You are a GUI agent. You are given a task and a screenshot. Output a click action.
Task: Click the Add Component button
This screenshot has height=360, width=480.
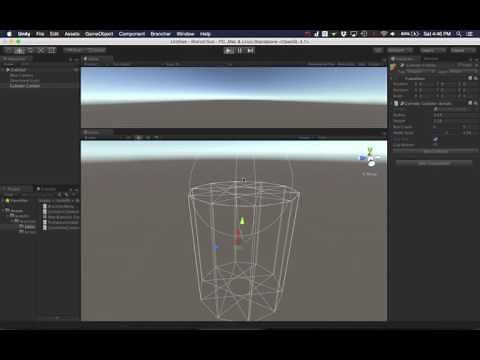pyautogui.click(x=434, y=163)
